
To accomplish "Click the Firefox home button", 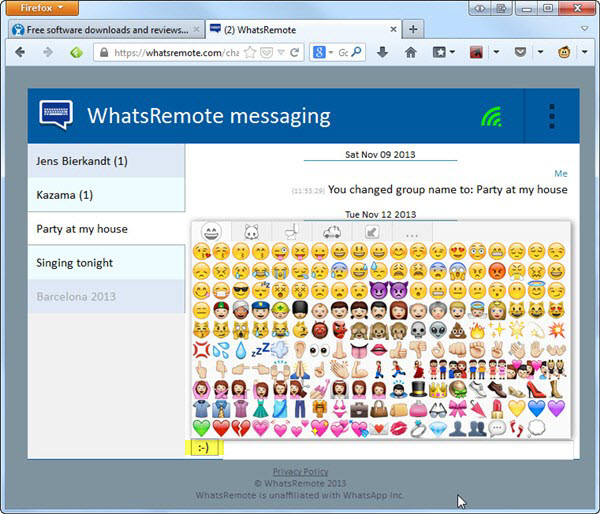I will pyautogui.click(x=410, y=52).
